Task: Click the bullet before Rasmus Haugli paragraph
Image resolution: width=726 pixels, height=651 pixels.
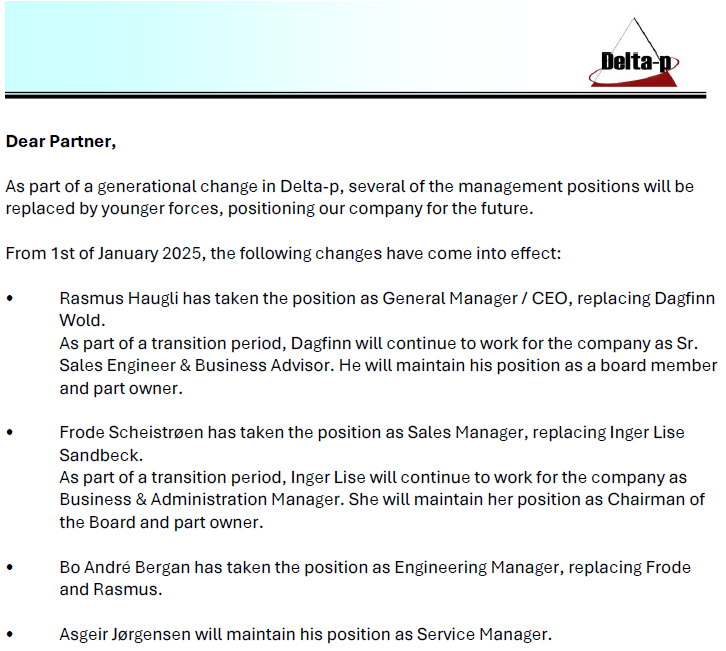Action: (10, 299)
